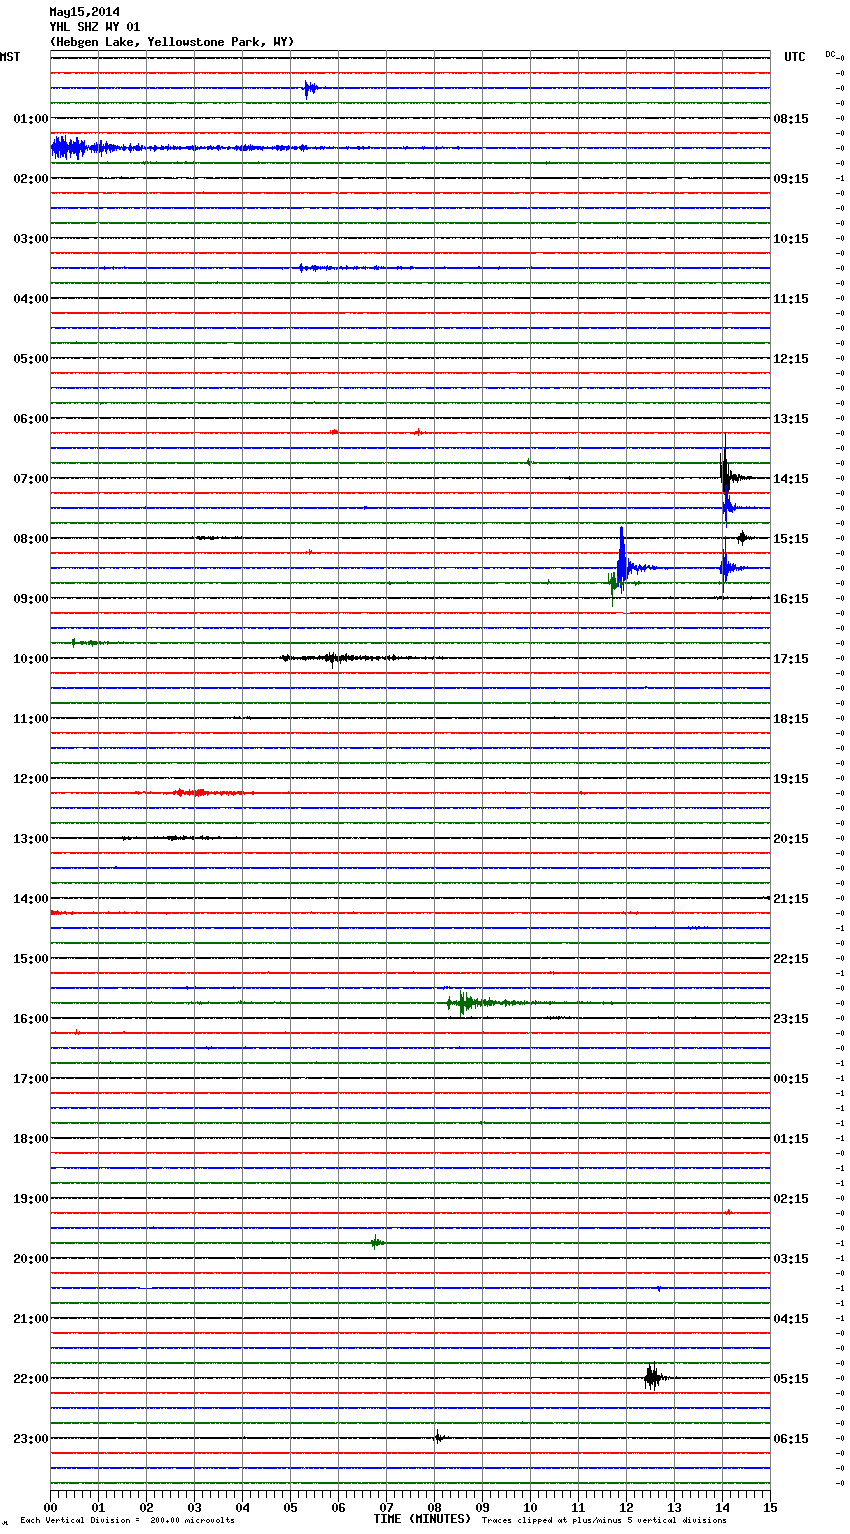Click the UTC time zone header
This screenshot has height=1534, width=850.
pos(795,57)
